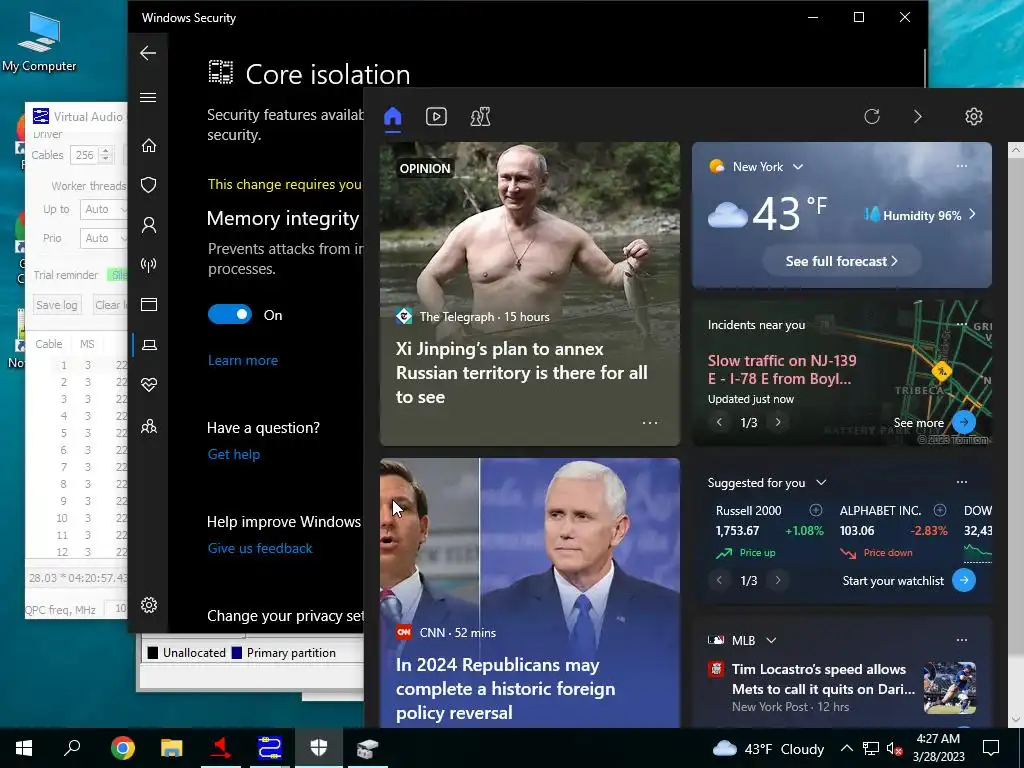The image size is (1024, 768).
Task: Click Give us feedback link
Action: [x=260, y=549]
